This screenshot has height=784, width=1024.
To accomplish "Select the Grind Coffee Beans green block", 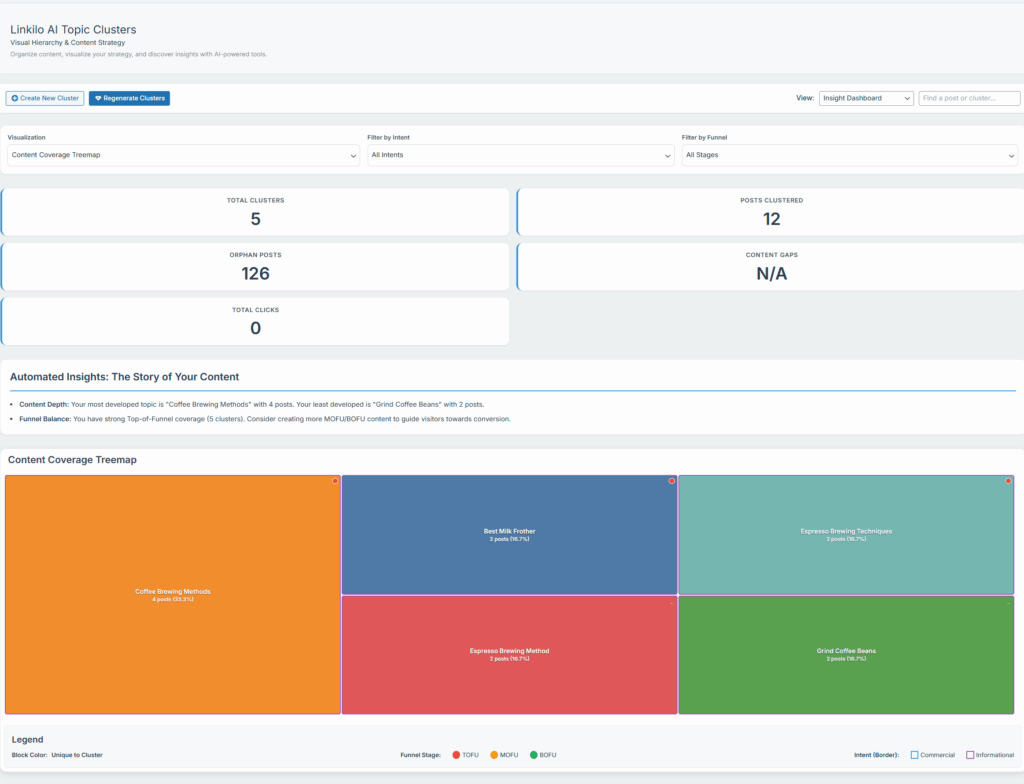I will coord(845,654).
